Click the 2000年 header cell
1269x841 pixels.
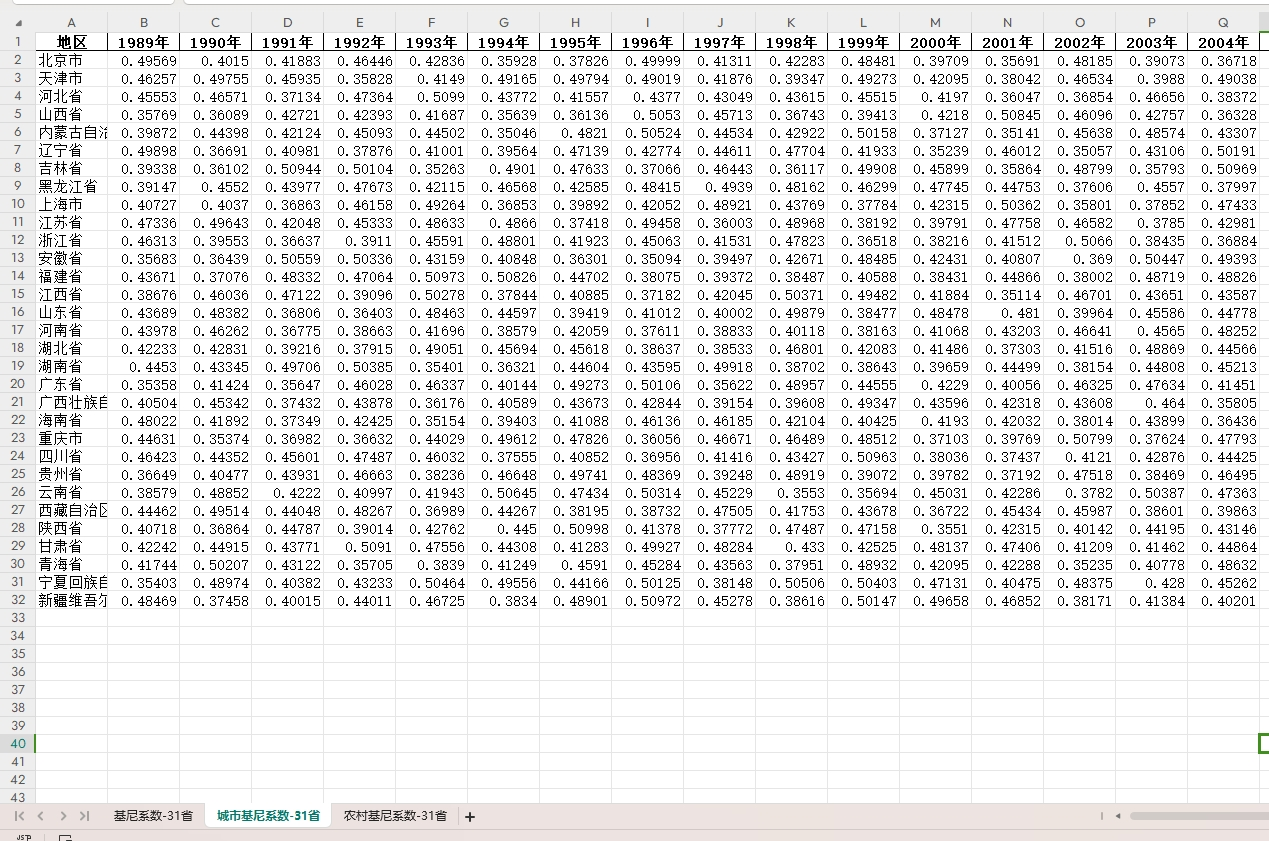(936, 42)
